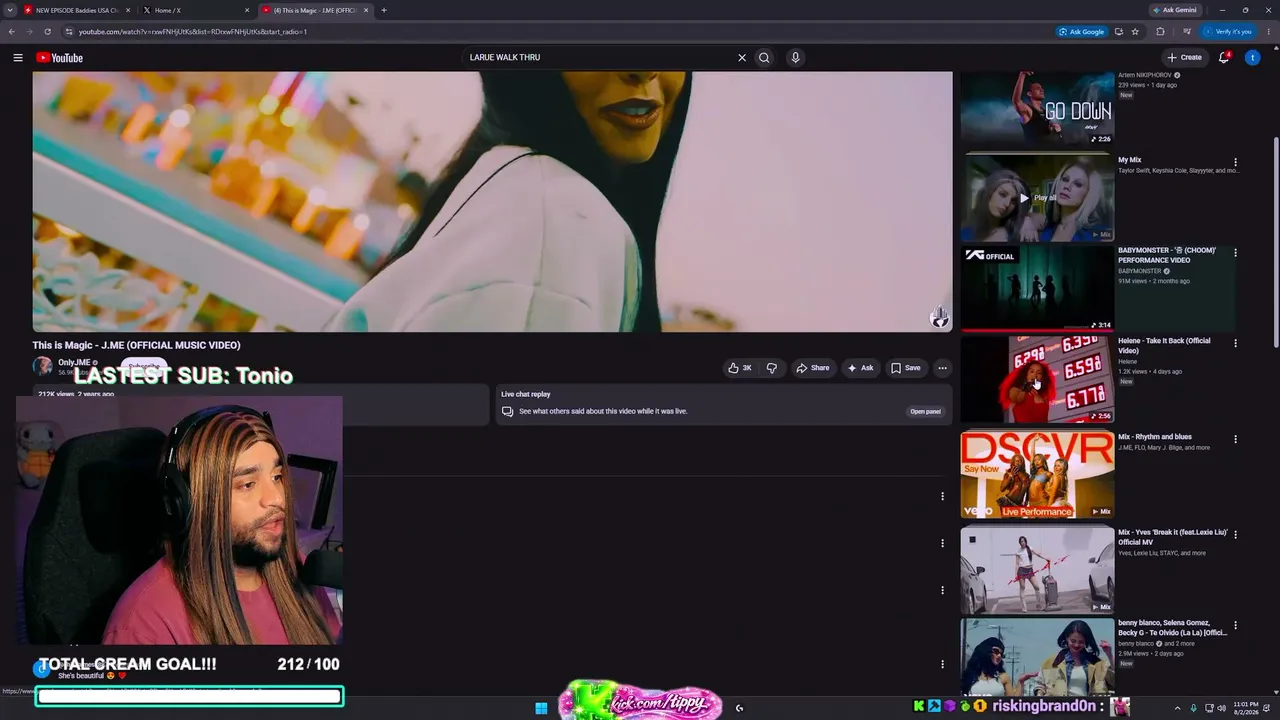Bookmark this page with the star icon

pos(1135,32)
